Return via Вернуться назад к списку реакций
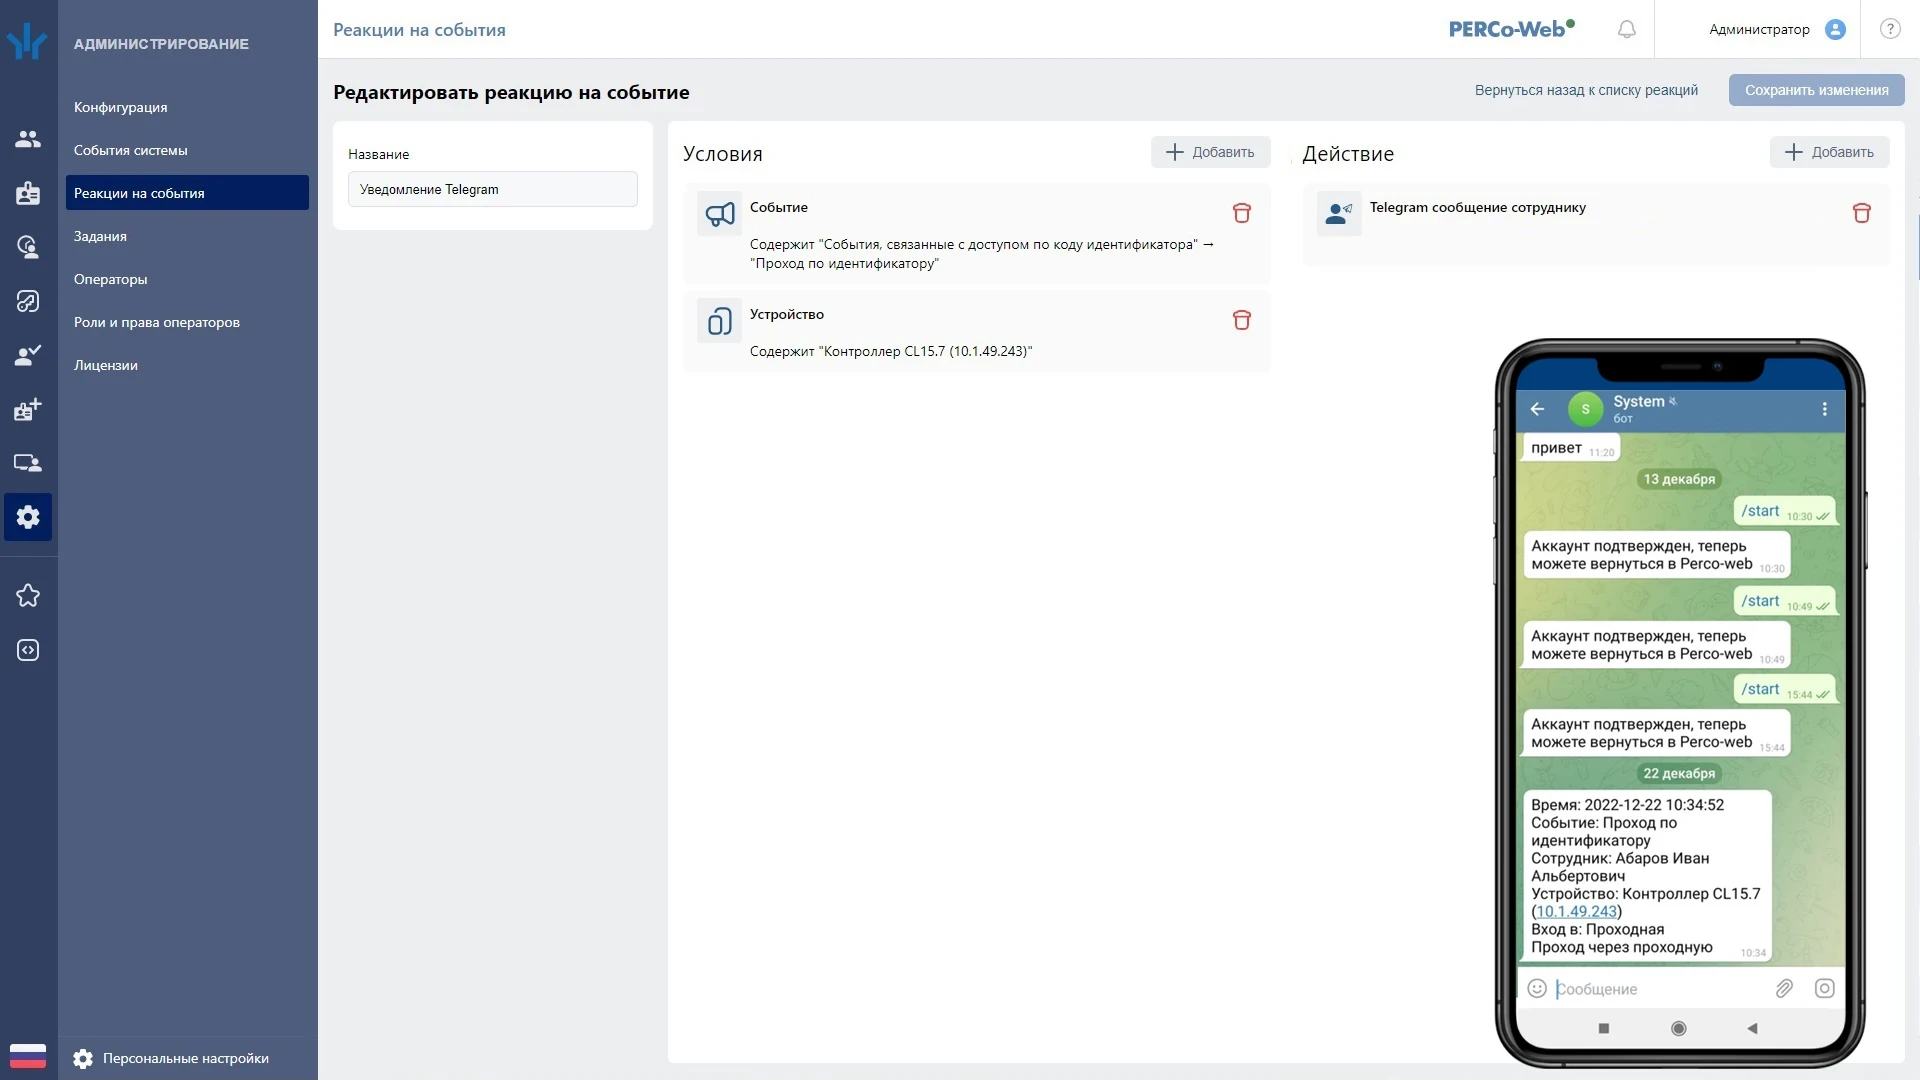This screenshot has height=1080, width=1920. (x=1586, y=90)
